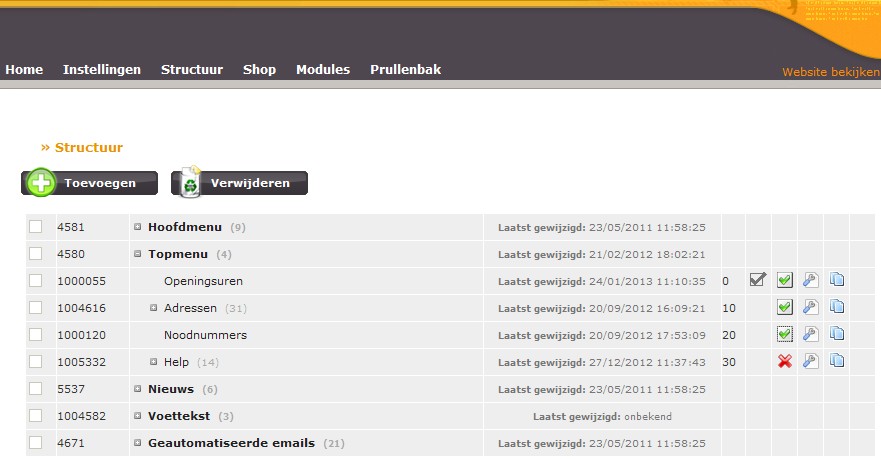Open wrench settings for Noodnummers
Screen dimensions: 881x459
[x=810, y=334]
